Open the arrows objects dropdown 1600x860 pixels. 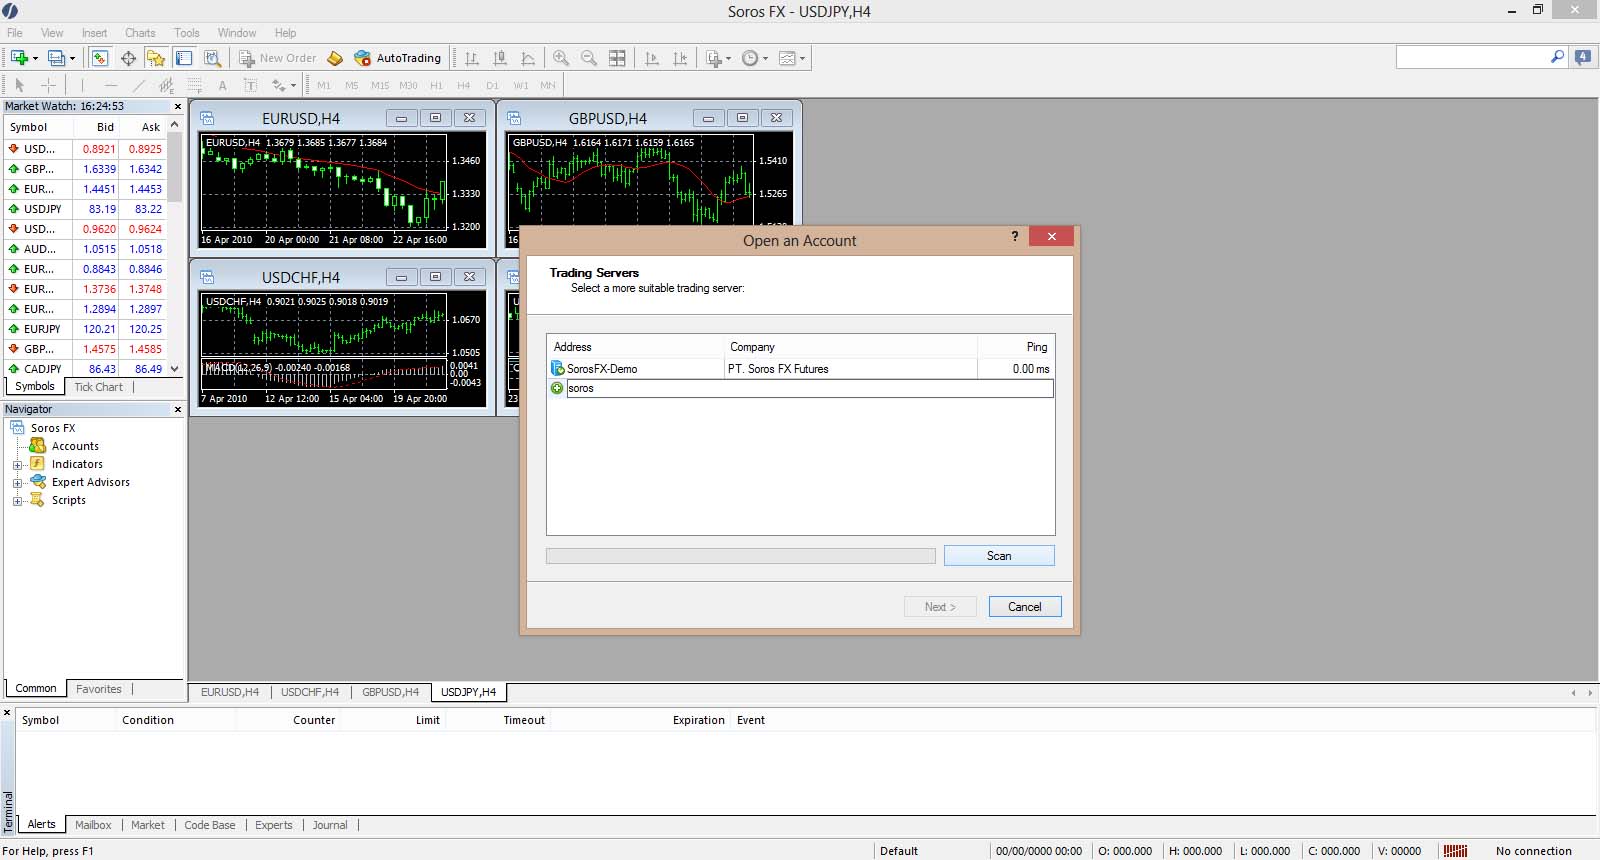pos(293,85)
